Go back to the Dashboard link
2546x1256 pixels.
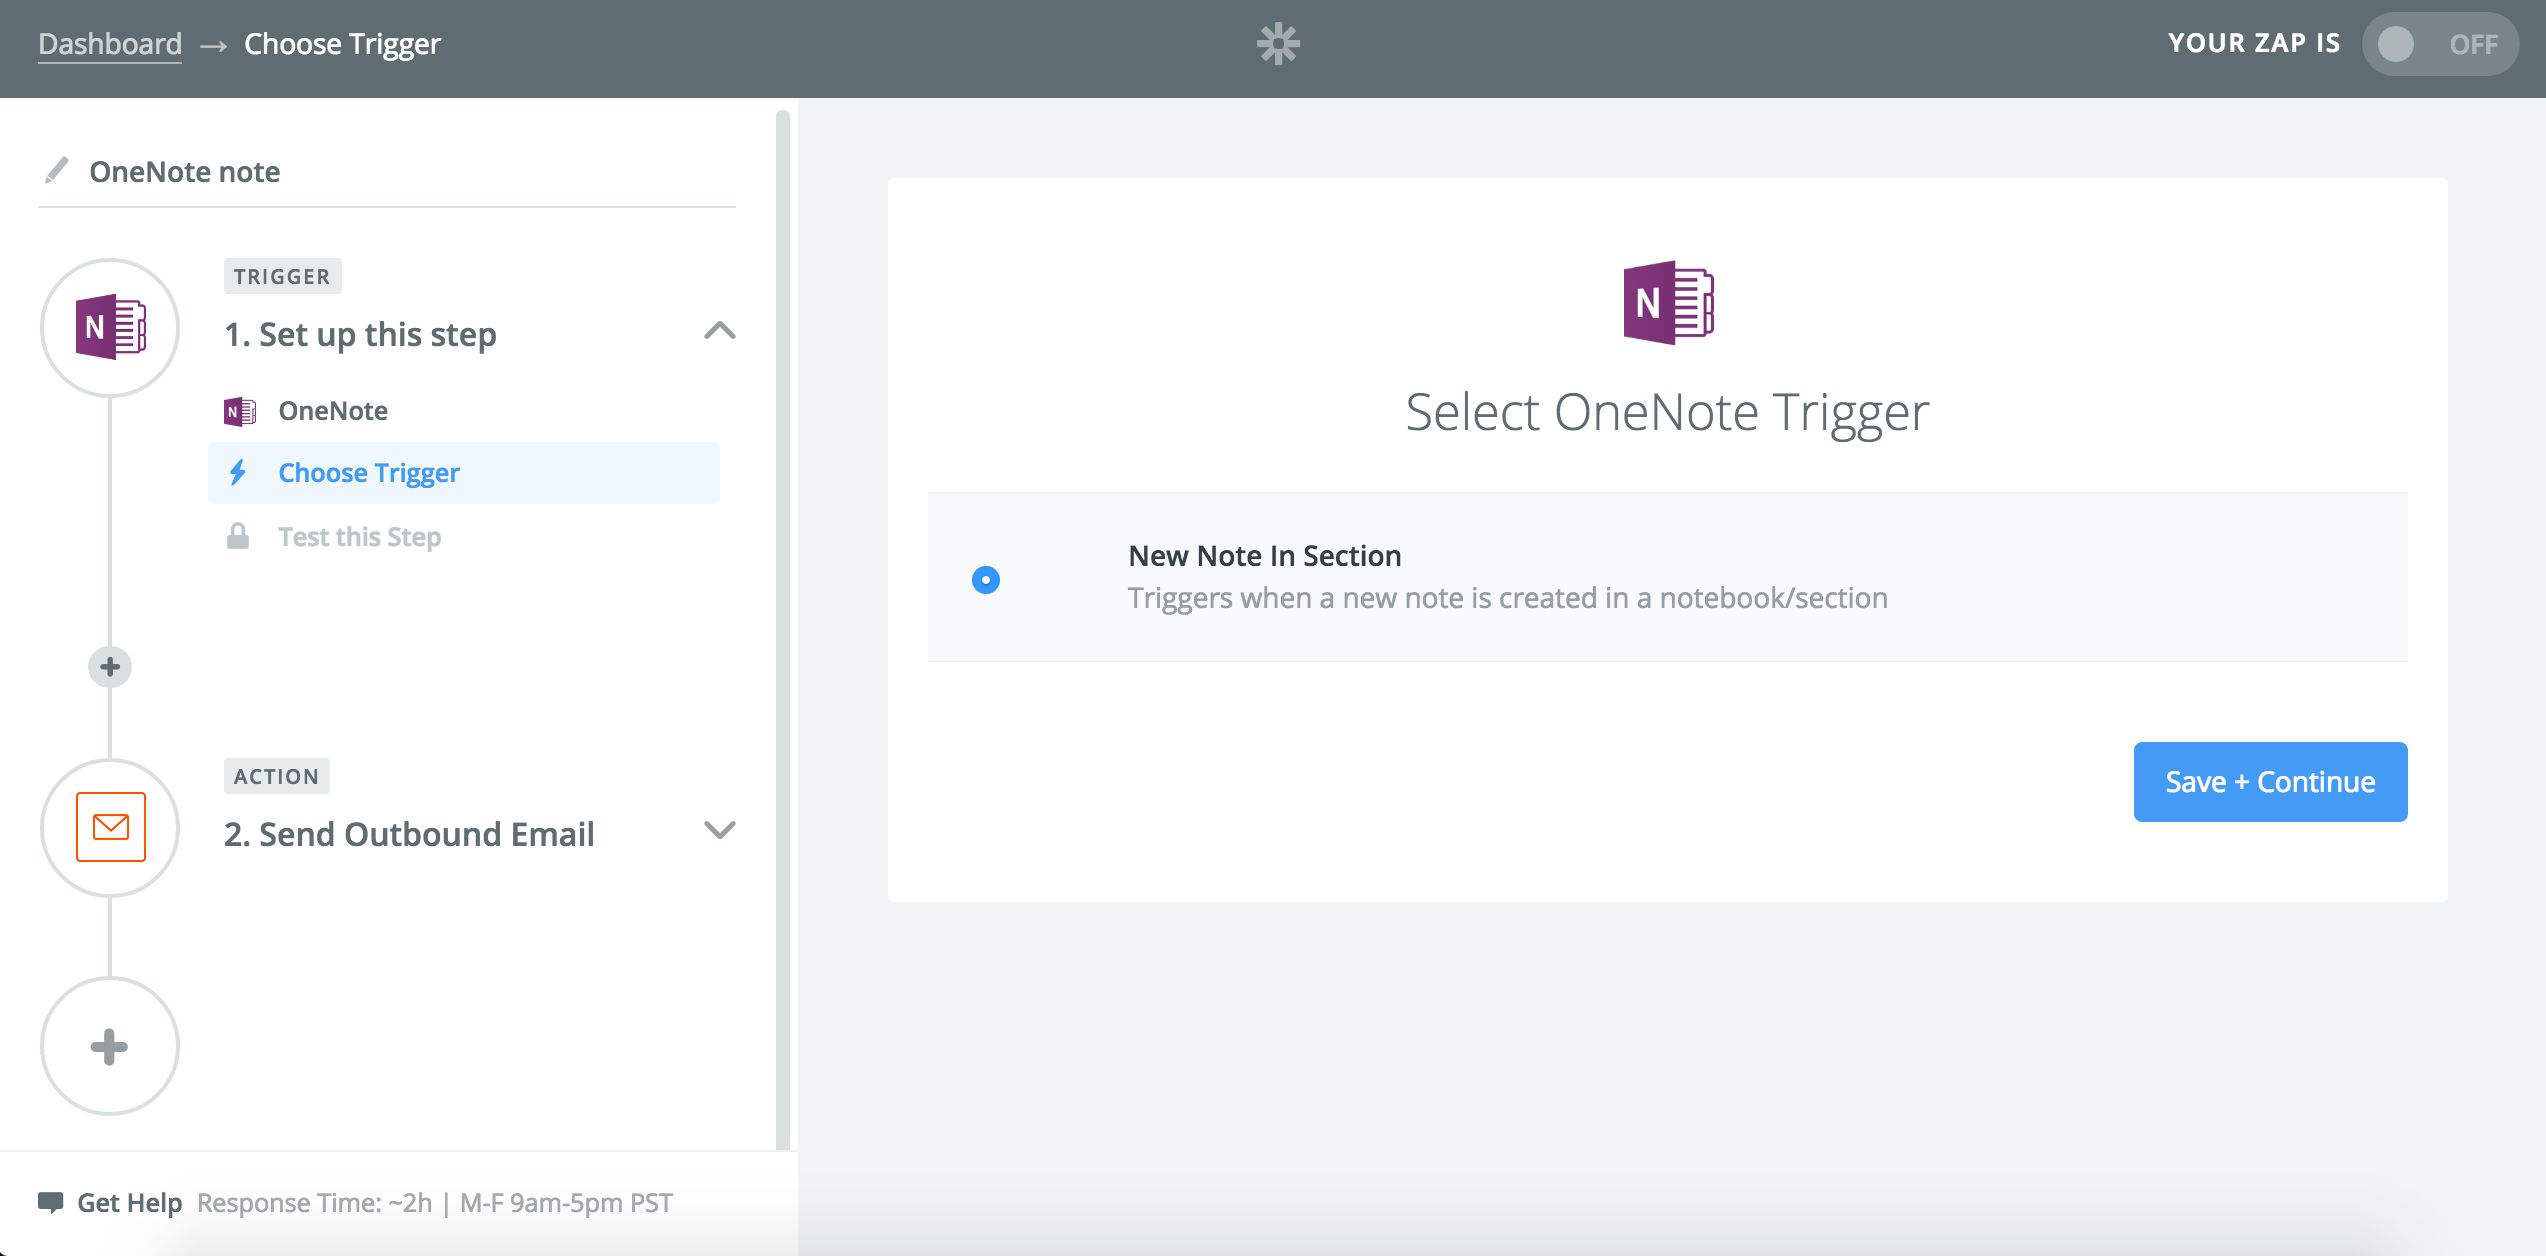click(x=110, y=44)
